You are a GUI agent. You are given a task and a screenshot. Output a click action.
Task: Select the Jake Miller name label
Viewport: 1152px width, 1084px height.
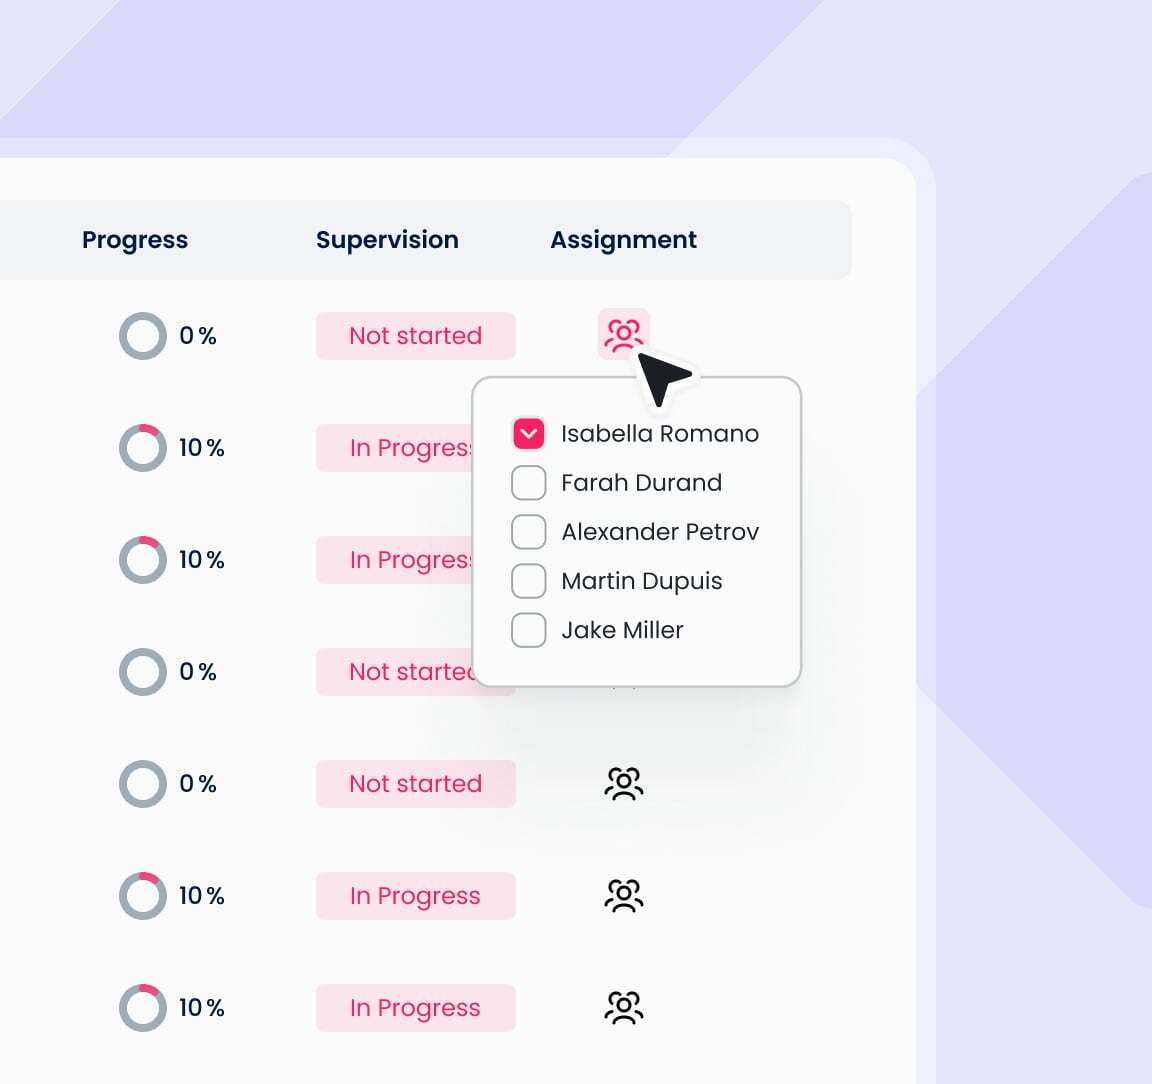[622, 630]
